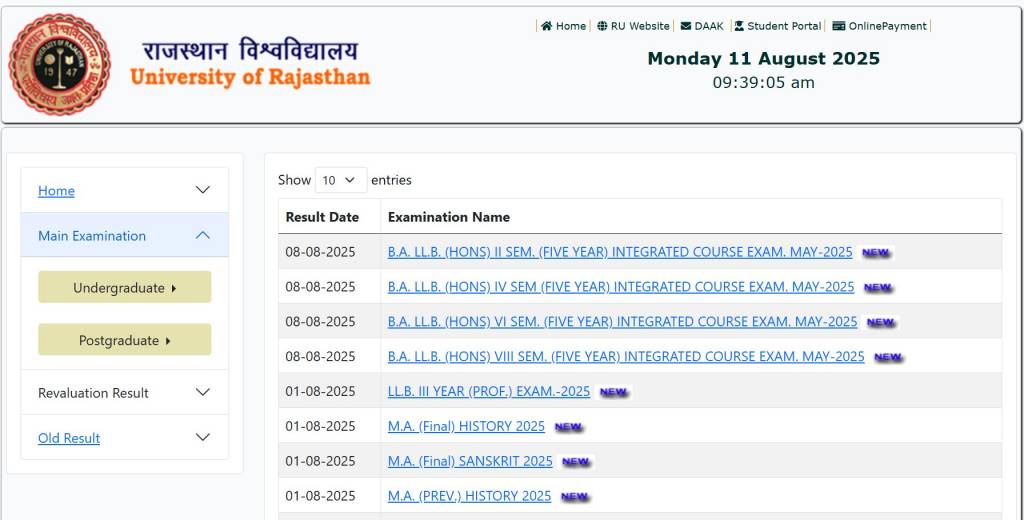The image size is (1024, 520).
Task: Click NEW badge beside LL.B. III YEAR exam
Action: click(613, 392)
